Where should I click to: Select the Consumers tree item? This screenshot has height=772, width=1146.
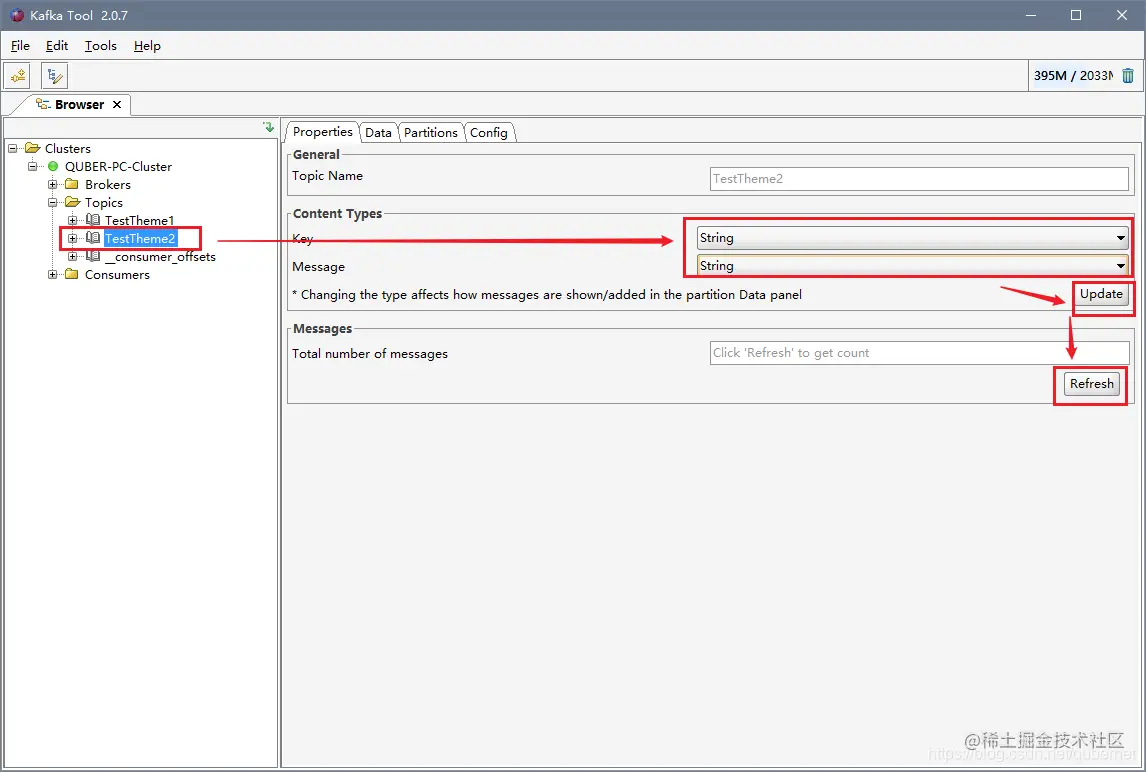(x=117, y=274)
